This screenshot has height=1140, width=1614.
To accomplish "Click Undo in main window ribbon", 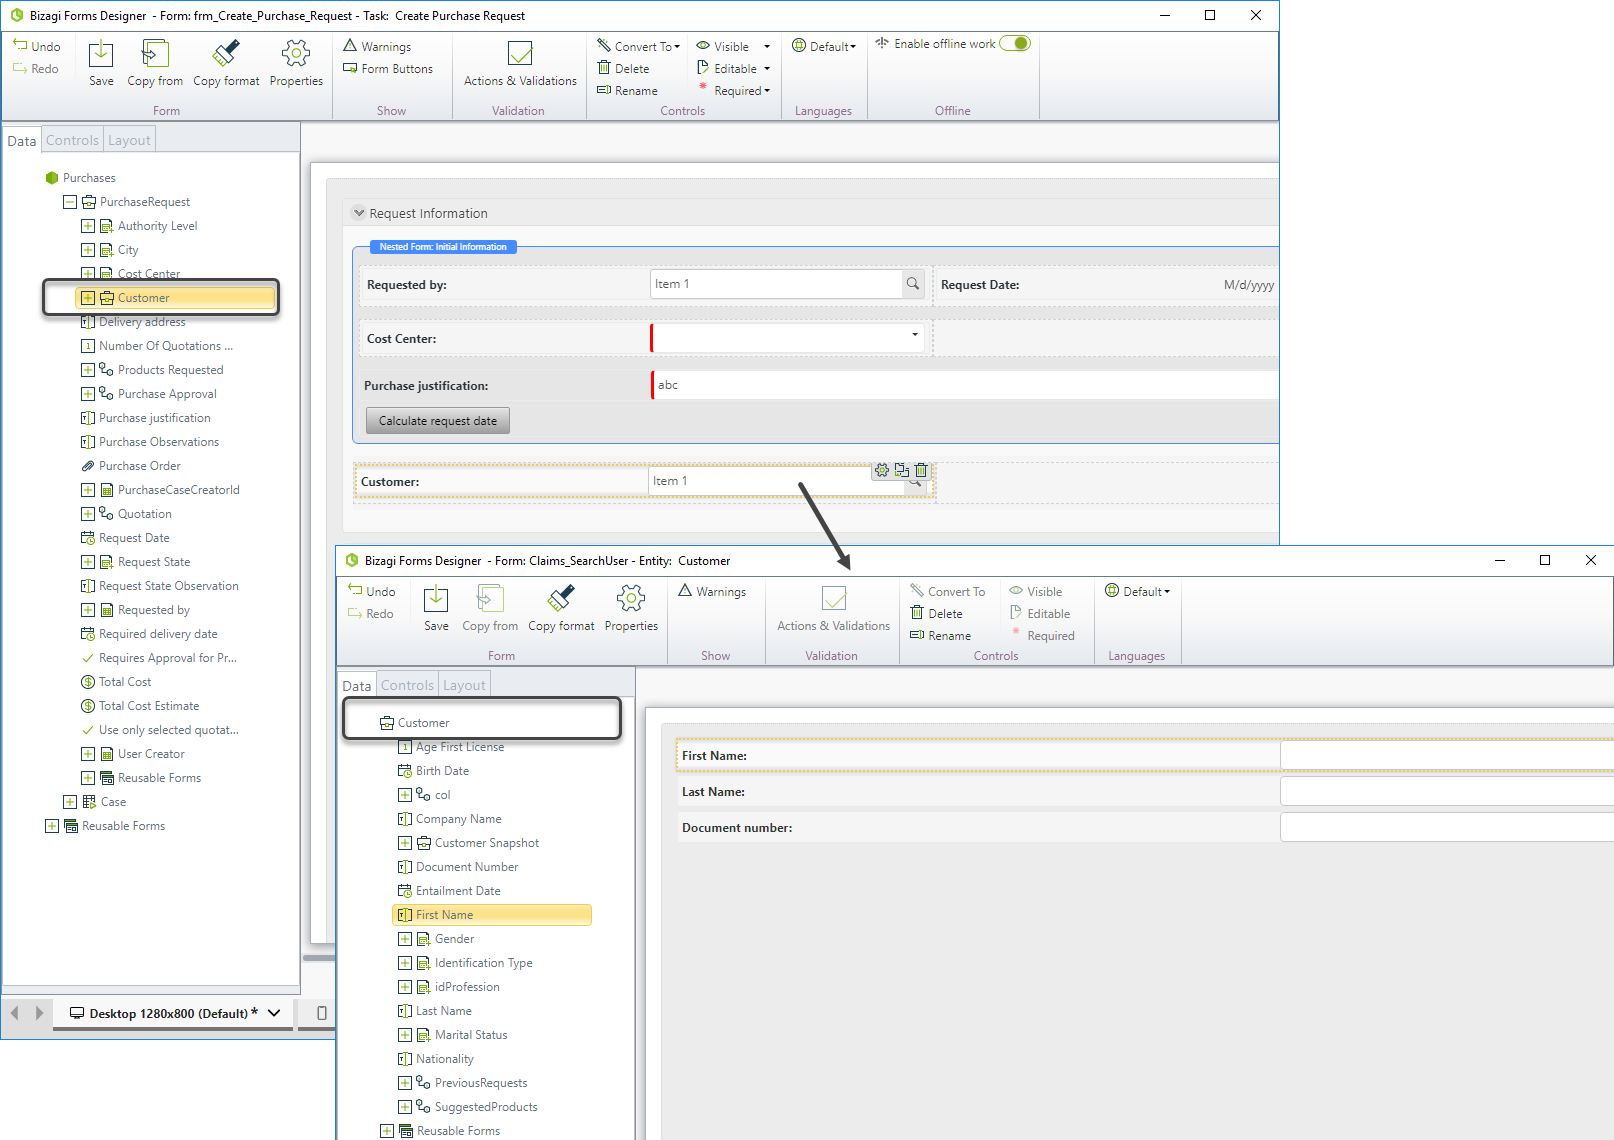I will 37,46.
